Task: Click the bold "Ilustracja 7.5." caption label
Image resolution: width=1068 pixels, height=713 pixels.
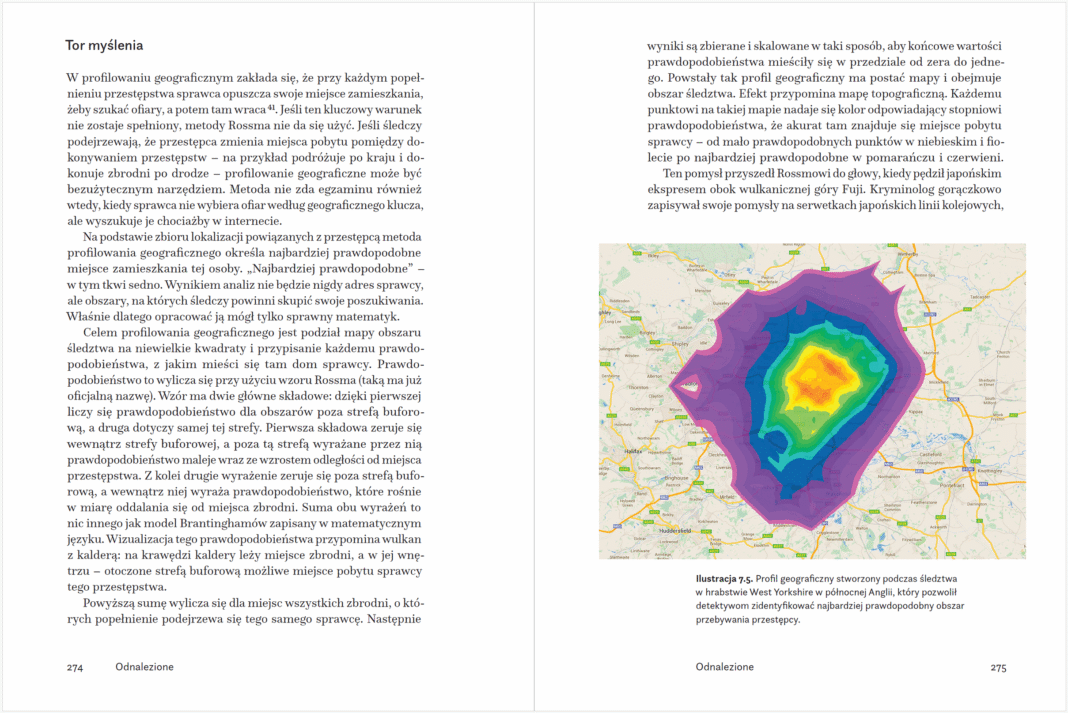Action: point(724,579)
